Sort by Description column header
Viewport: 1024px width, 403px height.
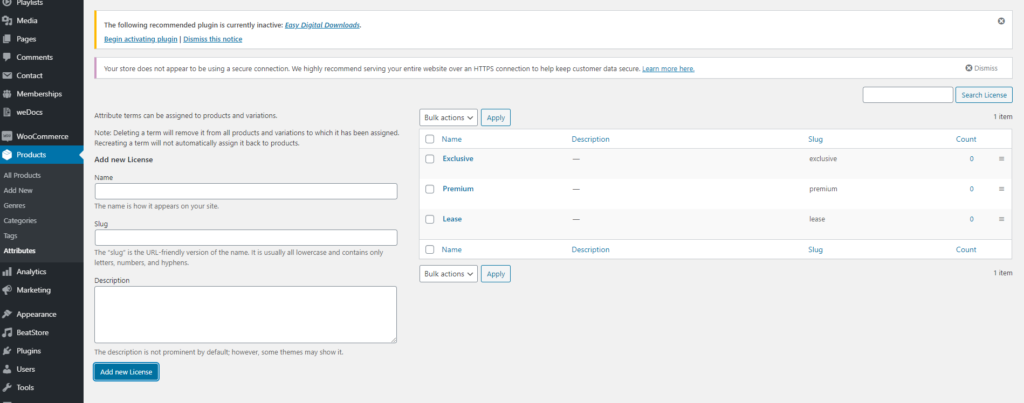(590, 139)
